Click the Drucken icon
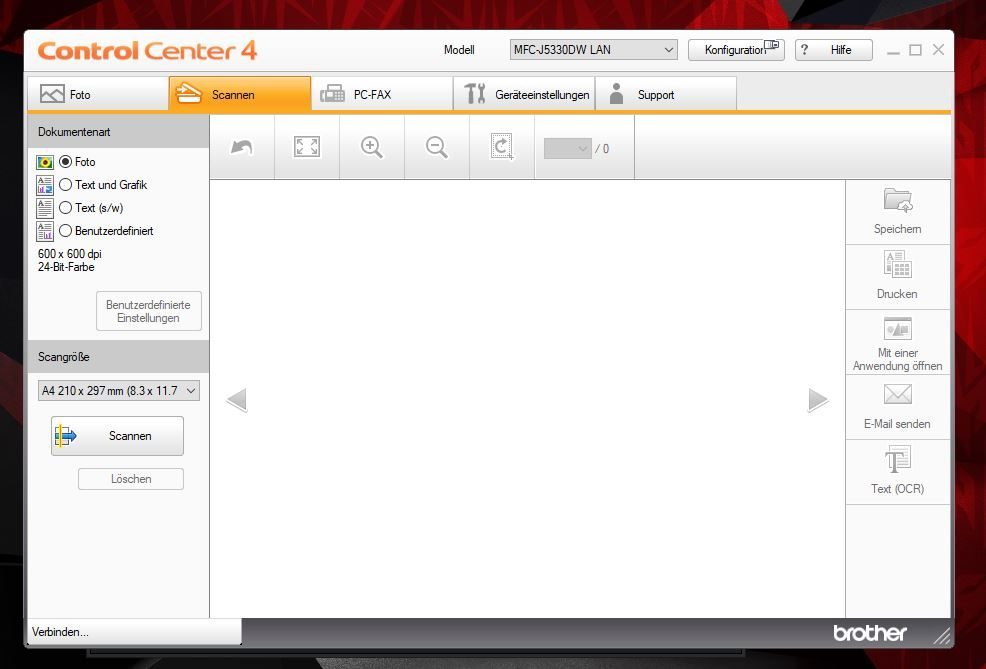986x669 pixels. point(897,264)
